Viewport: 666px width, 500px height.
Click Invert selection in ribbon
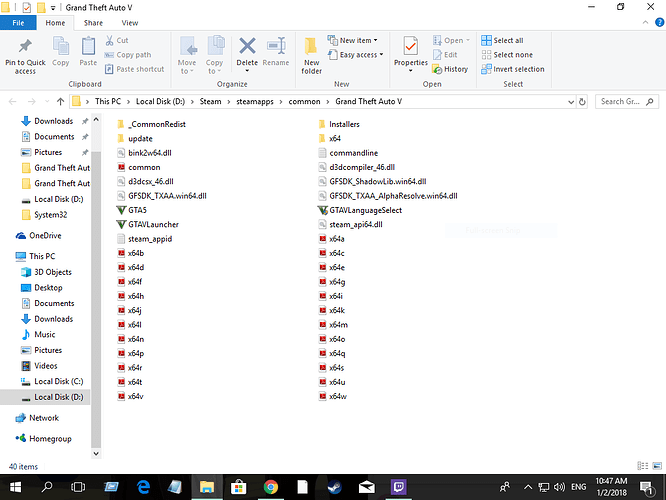[513, 69]
